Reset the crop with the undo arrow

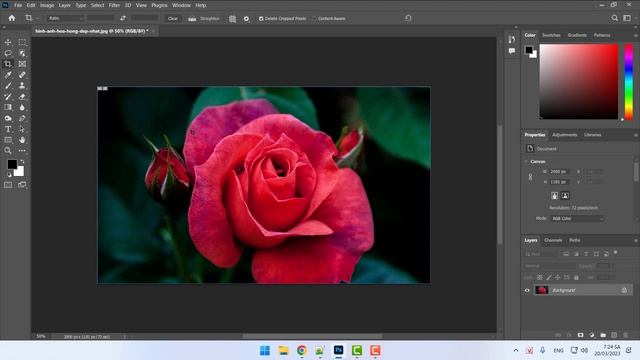pos(408,18)
